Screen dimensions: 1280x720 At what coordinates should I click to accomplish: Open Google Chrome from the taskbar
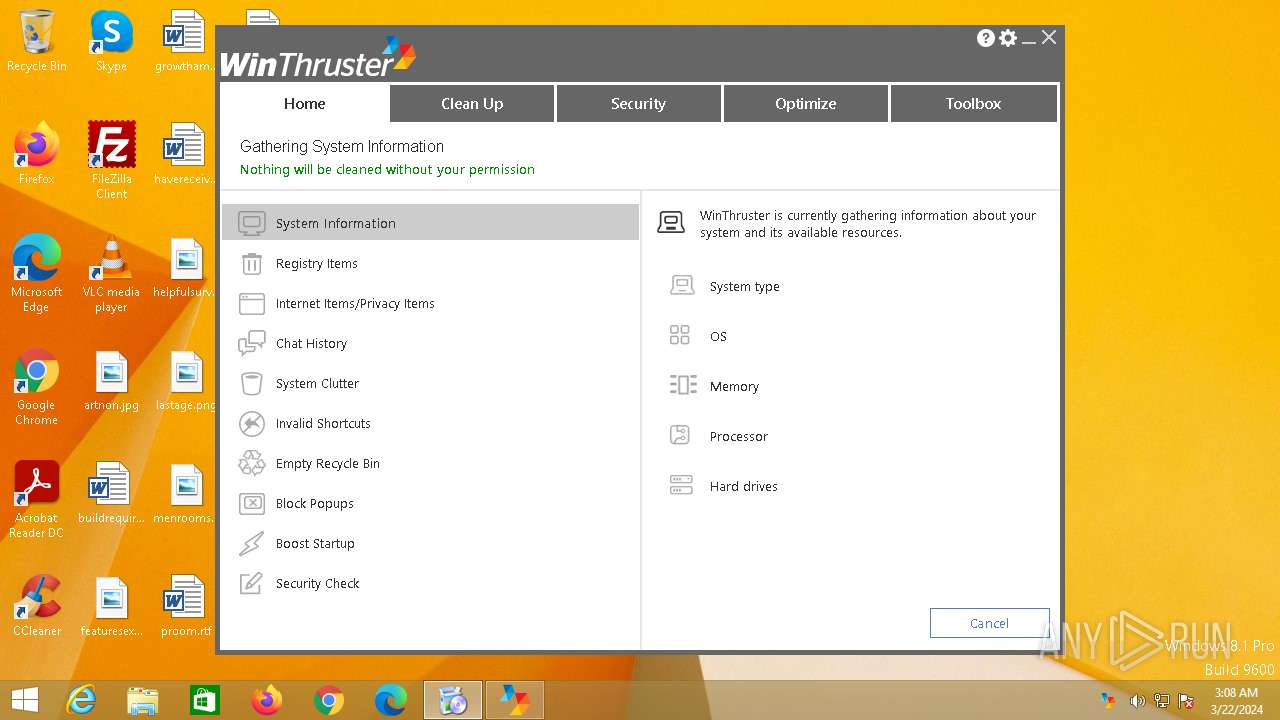click(329, 700)
